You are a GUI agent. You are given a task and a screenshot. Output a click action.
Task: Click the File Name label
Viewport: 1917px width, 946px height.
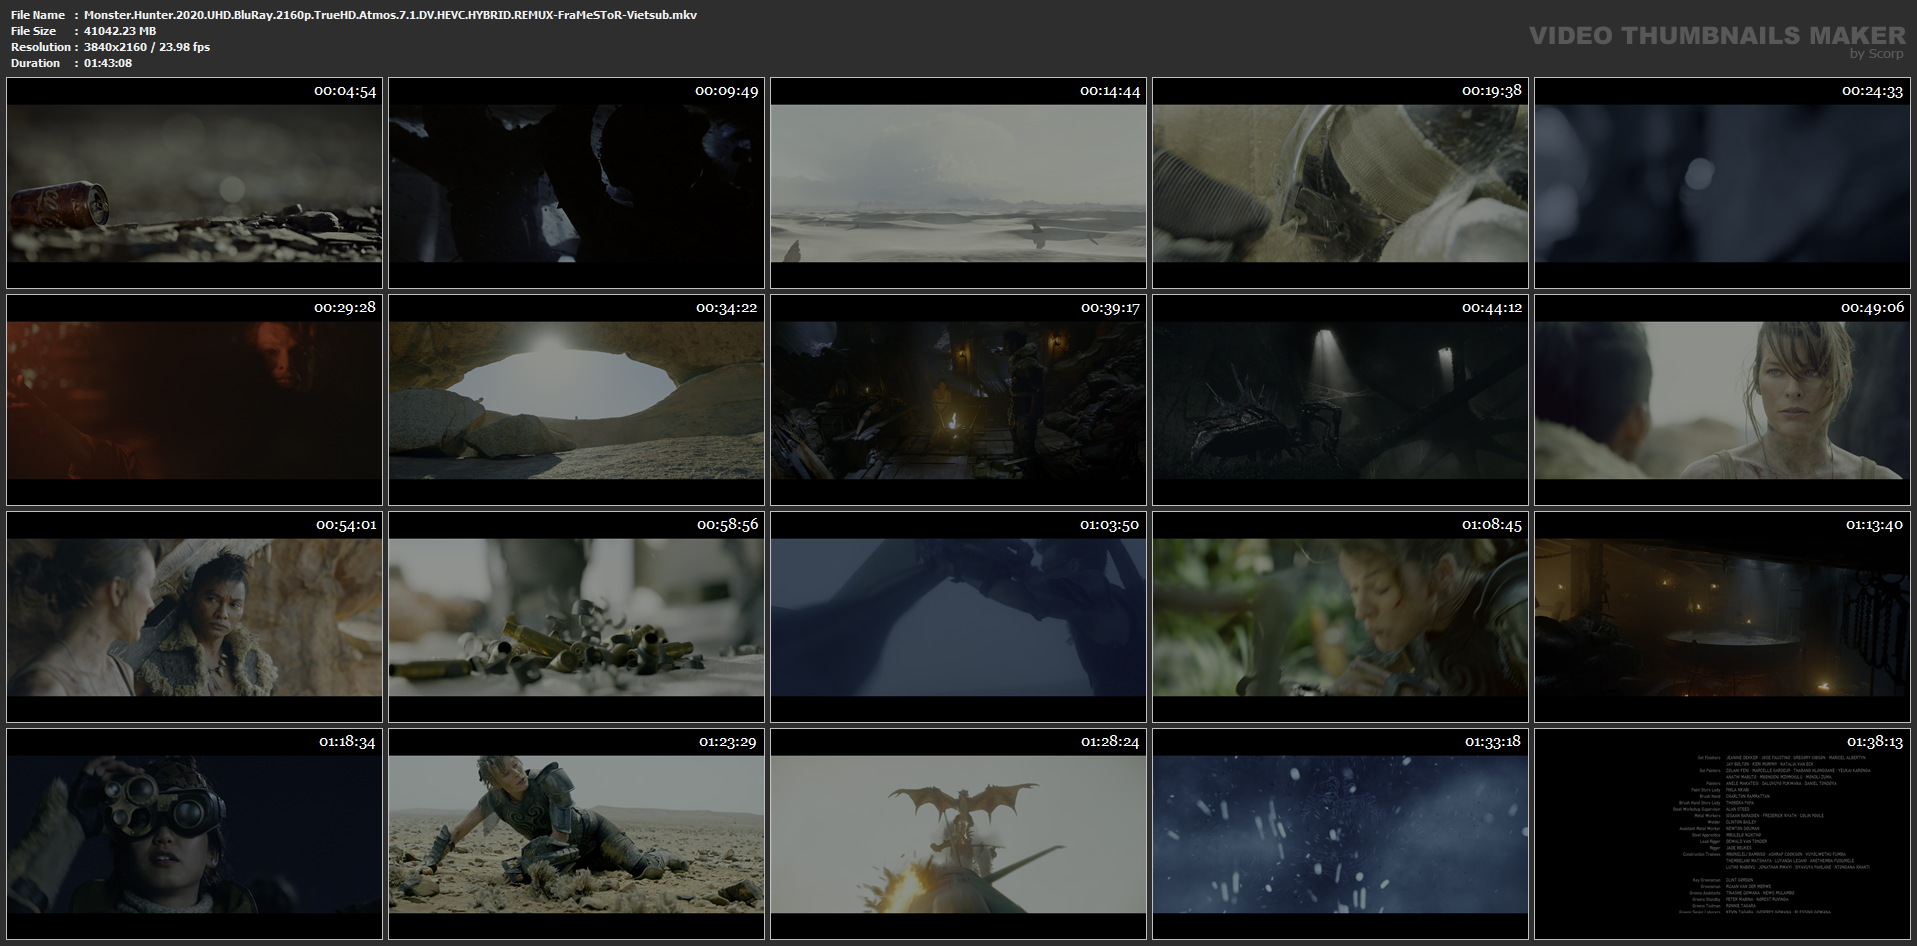coord(38,15)
